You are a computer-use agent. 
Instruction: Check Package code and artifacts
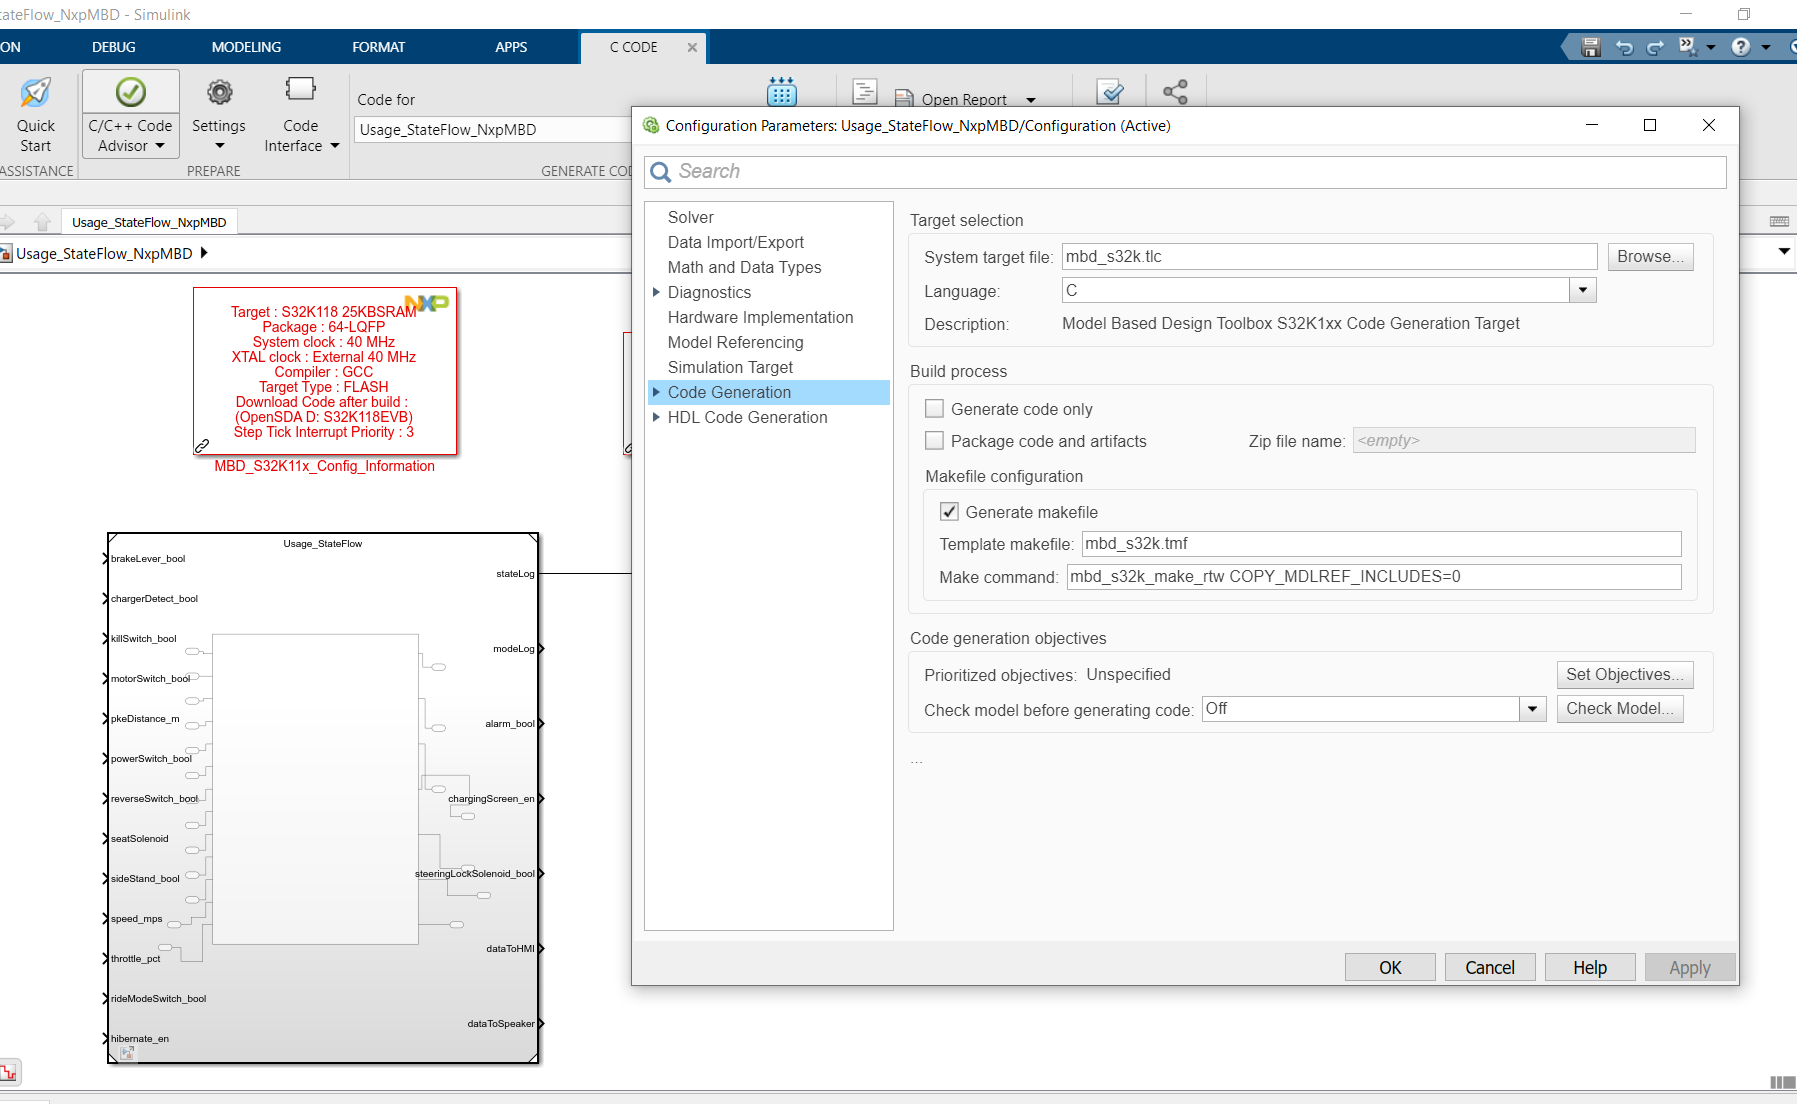tap(934, 440)
